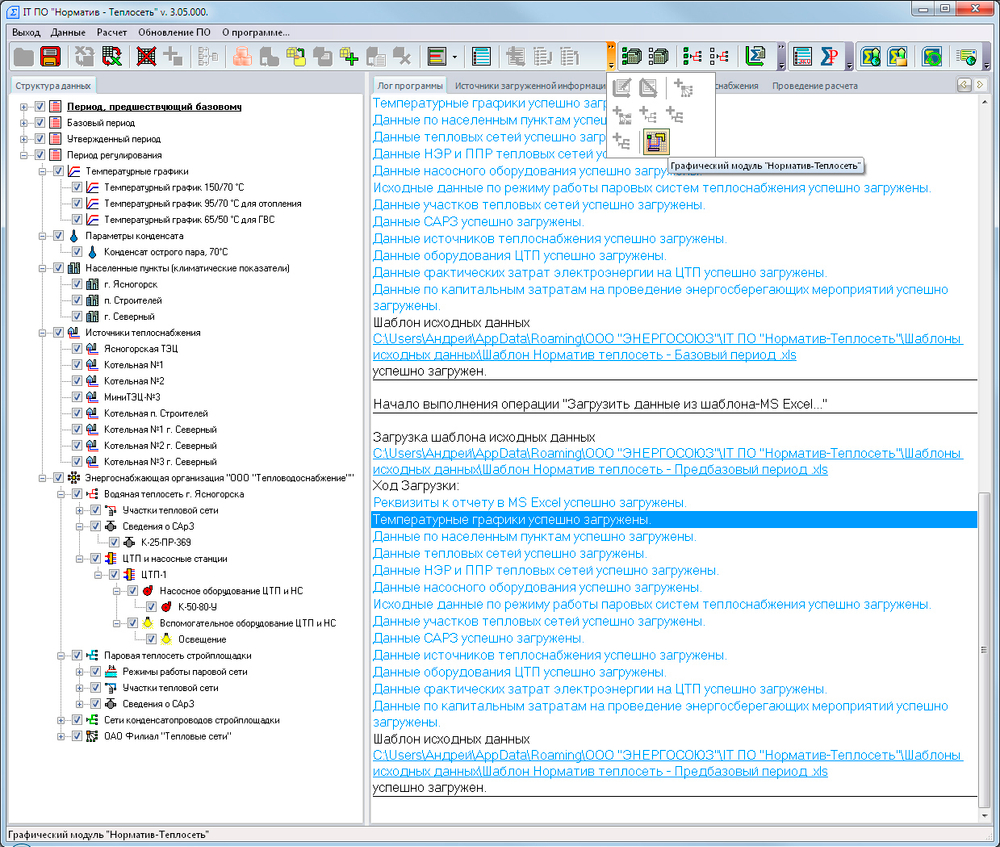Open the Расчет menu
This screenshot has height=847, width=1000.
pyautogui.click(x=111, y=32)
